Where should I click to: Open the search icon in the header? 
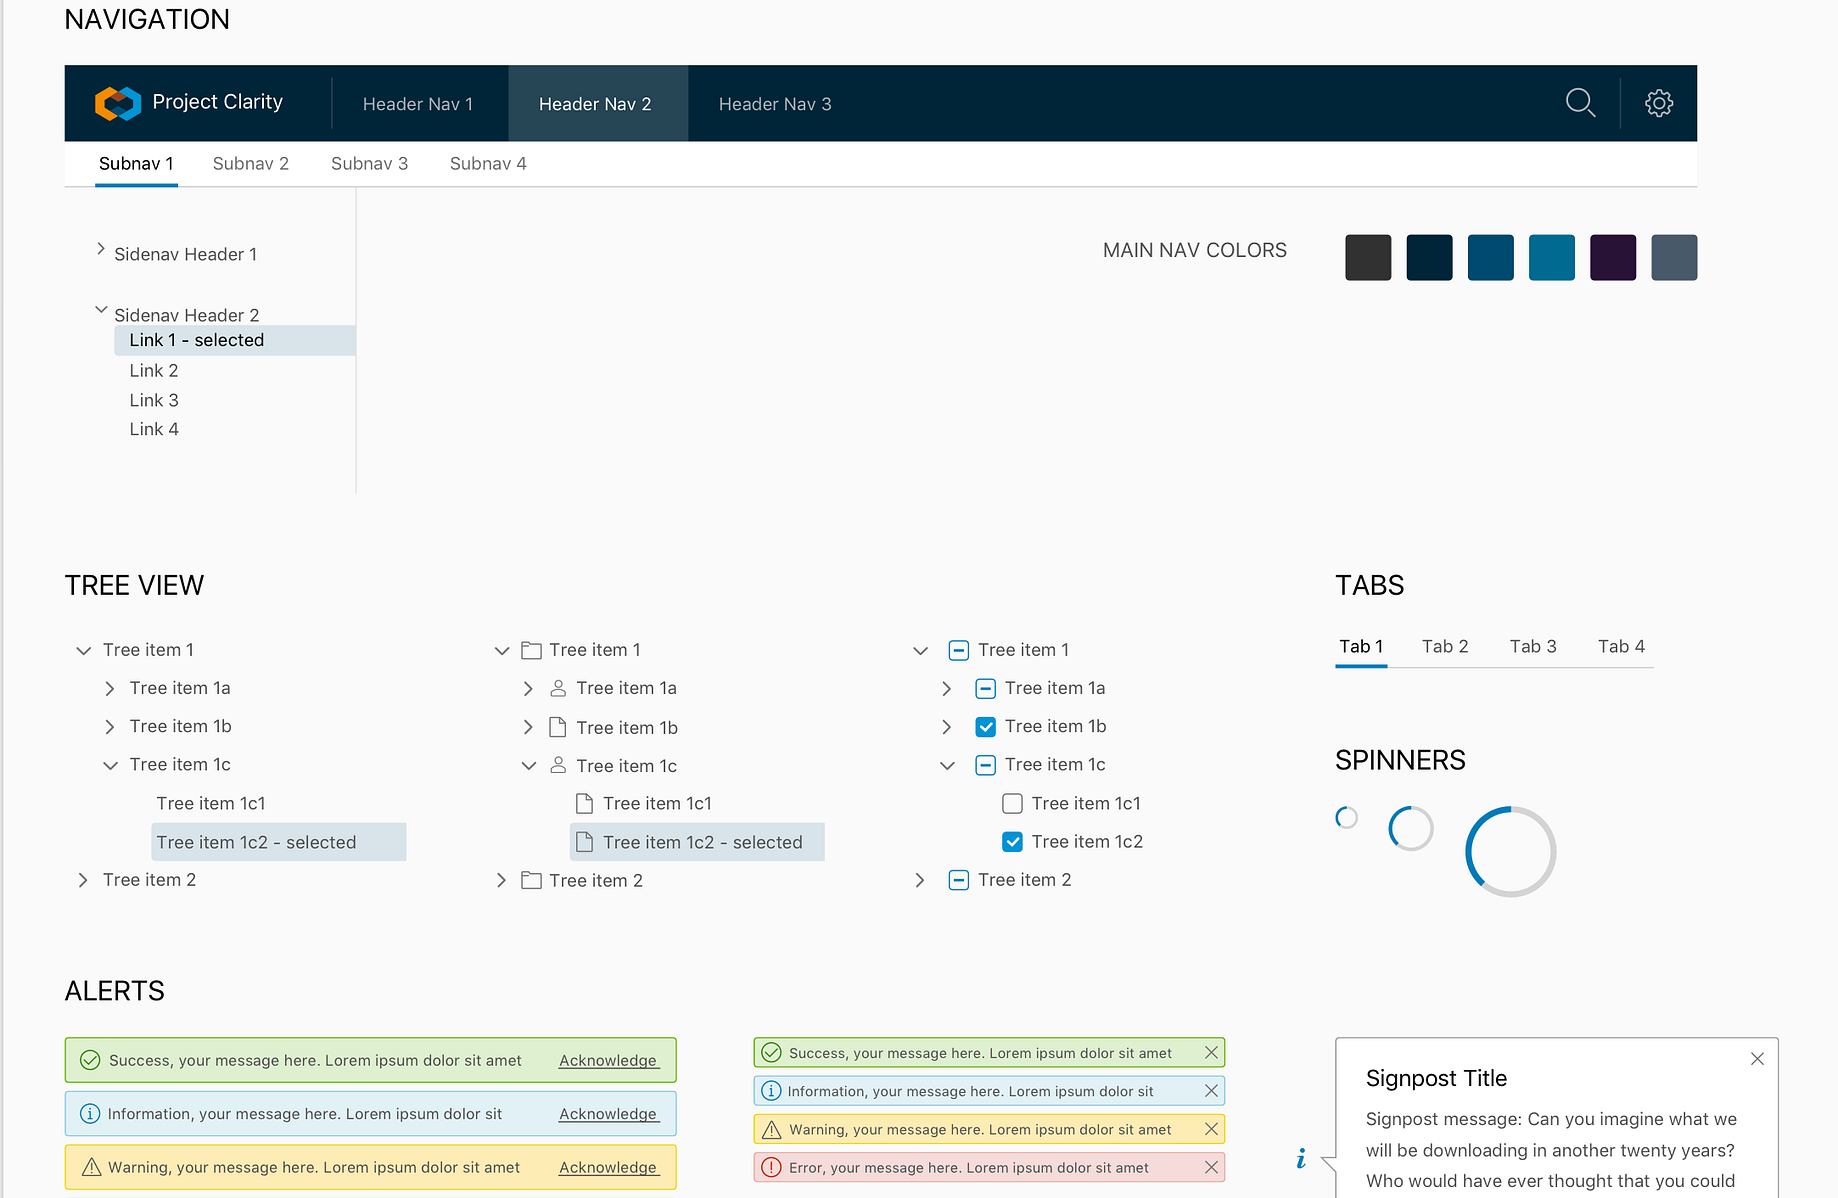(1581, 103)
